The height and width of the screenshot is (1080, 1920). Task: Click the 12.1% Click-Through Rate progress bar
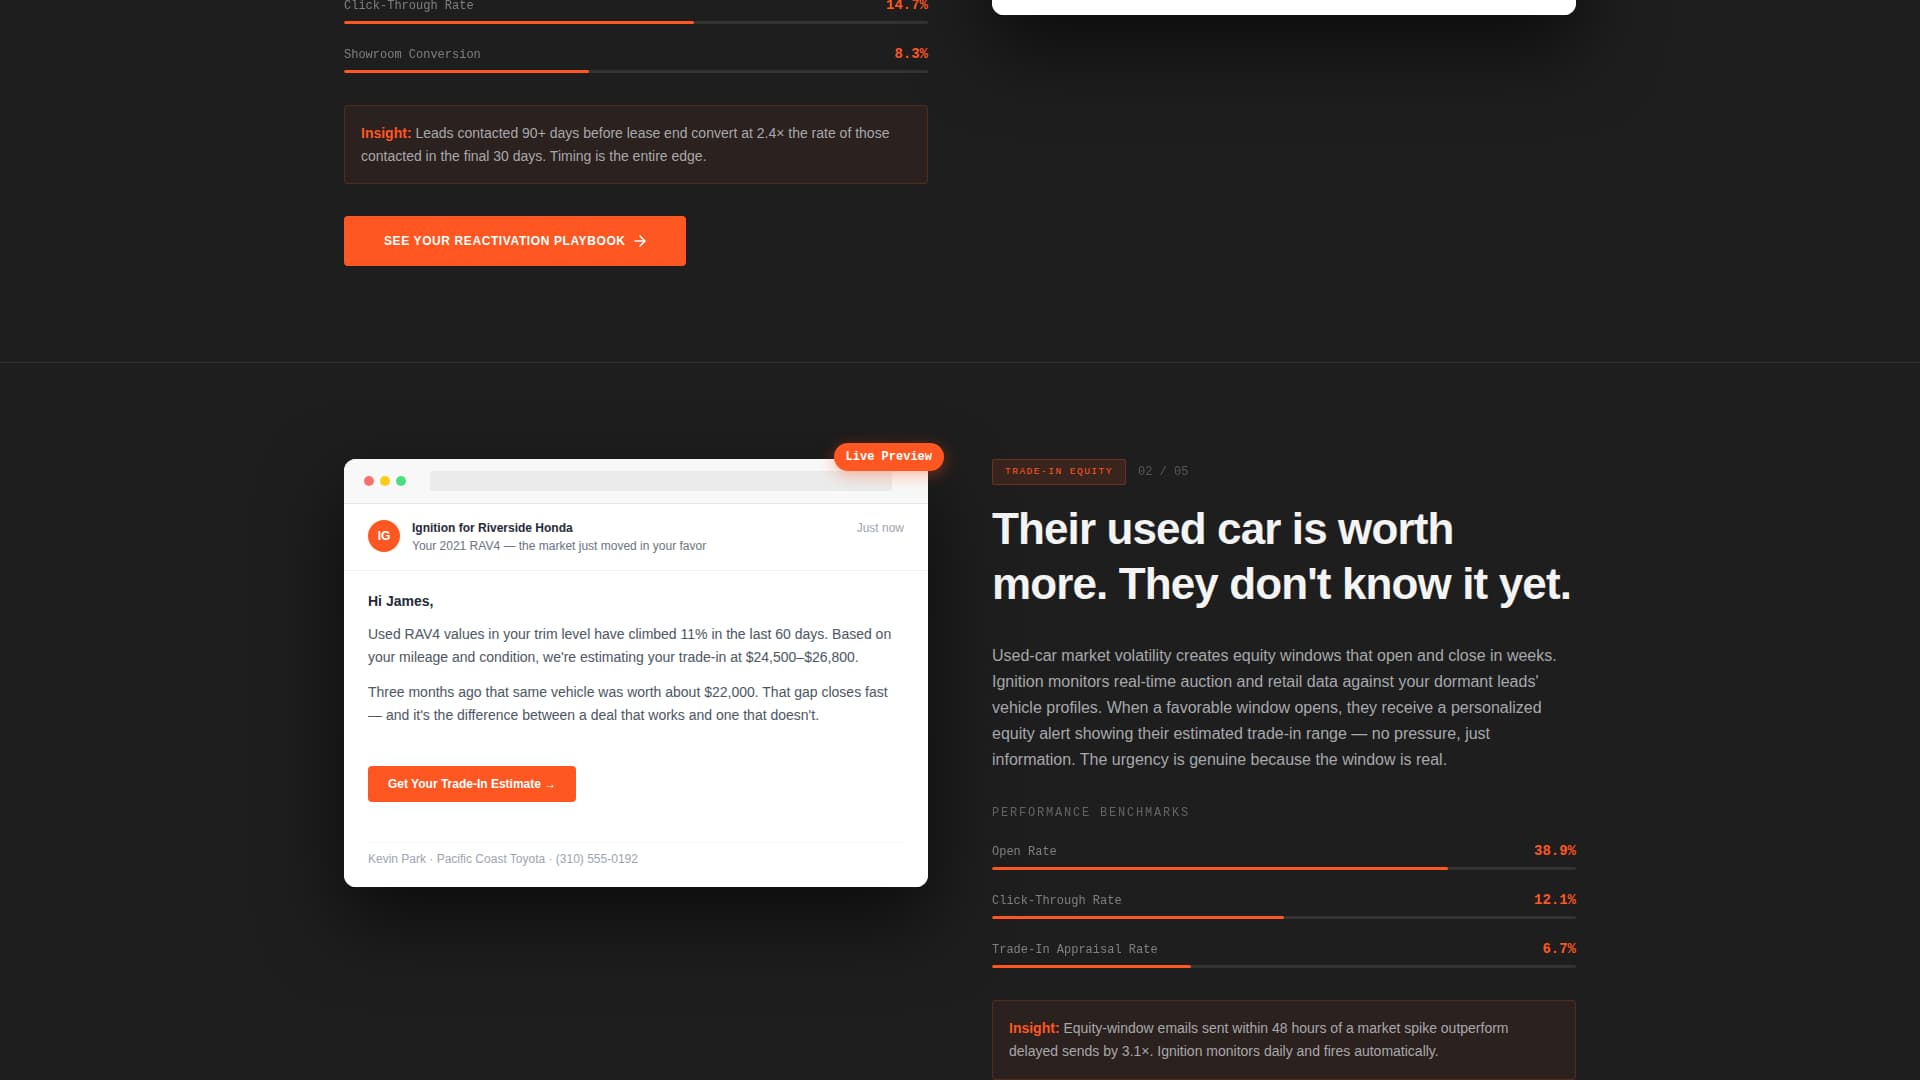click(x=1284, y=917)
